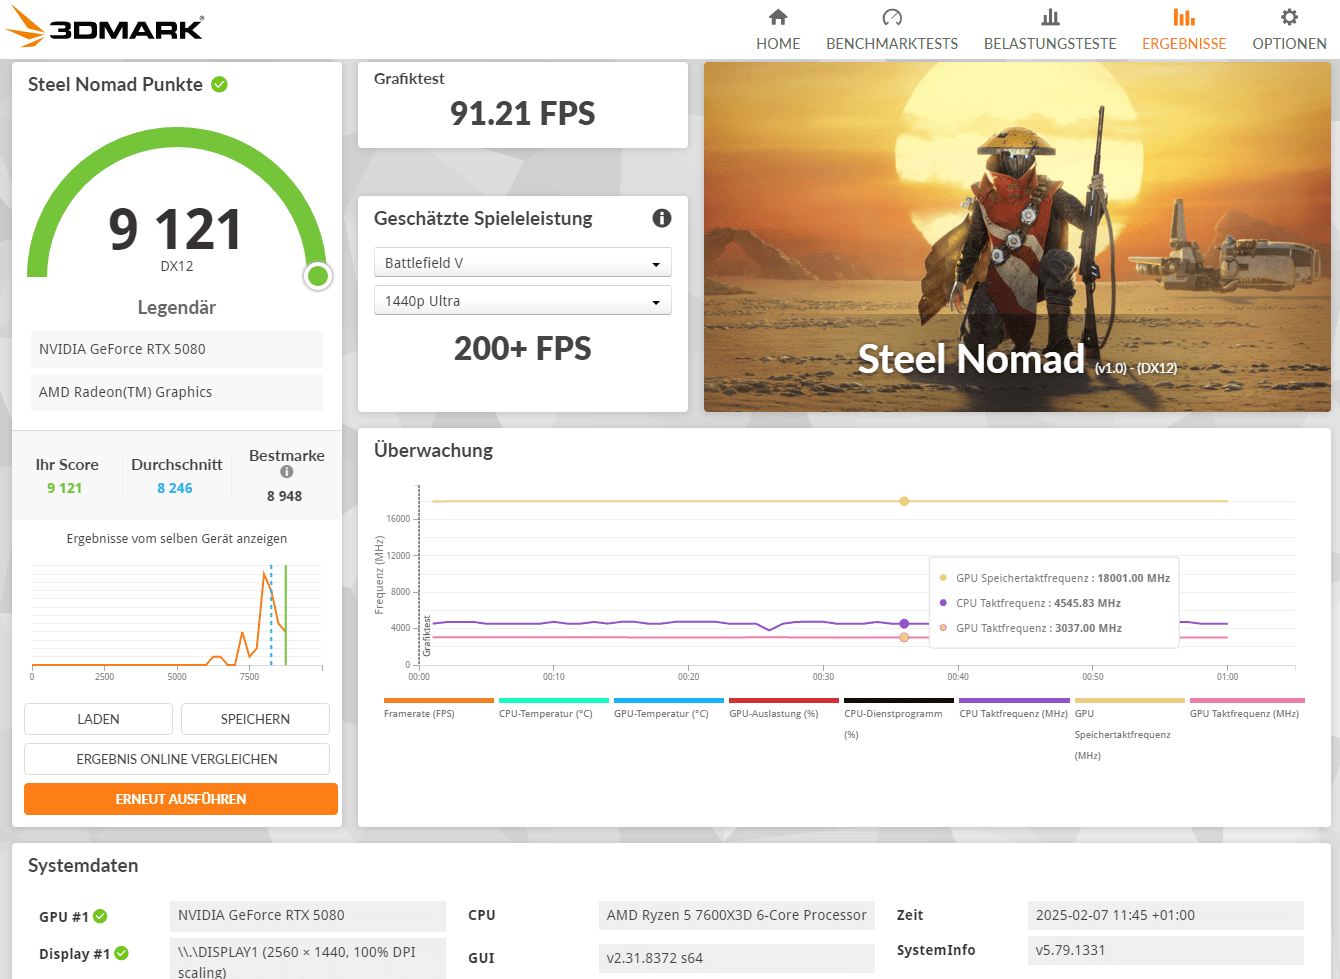1340x979 pixels.
Task: Click the ERNEUT AUSFÜHREN button
Action: pyautogui.click(x=181, y=799)
